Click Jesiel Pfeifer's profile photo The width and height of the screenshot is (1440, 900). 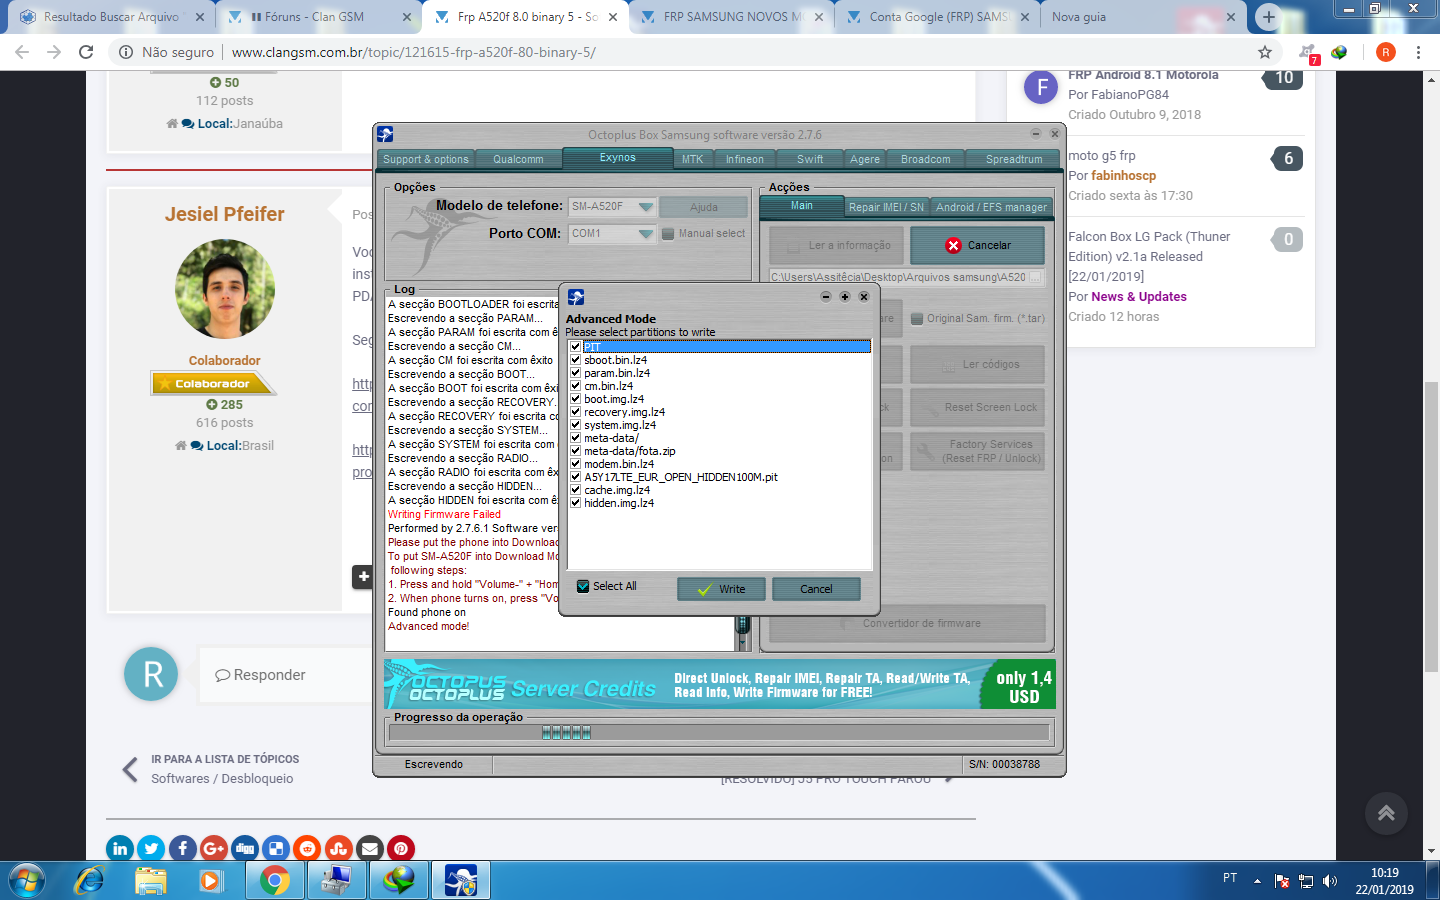pos(225,289)
